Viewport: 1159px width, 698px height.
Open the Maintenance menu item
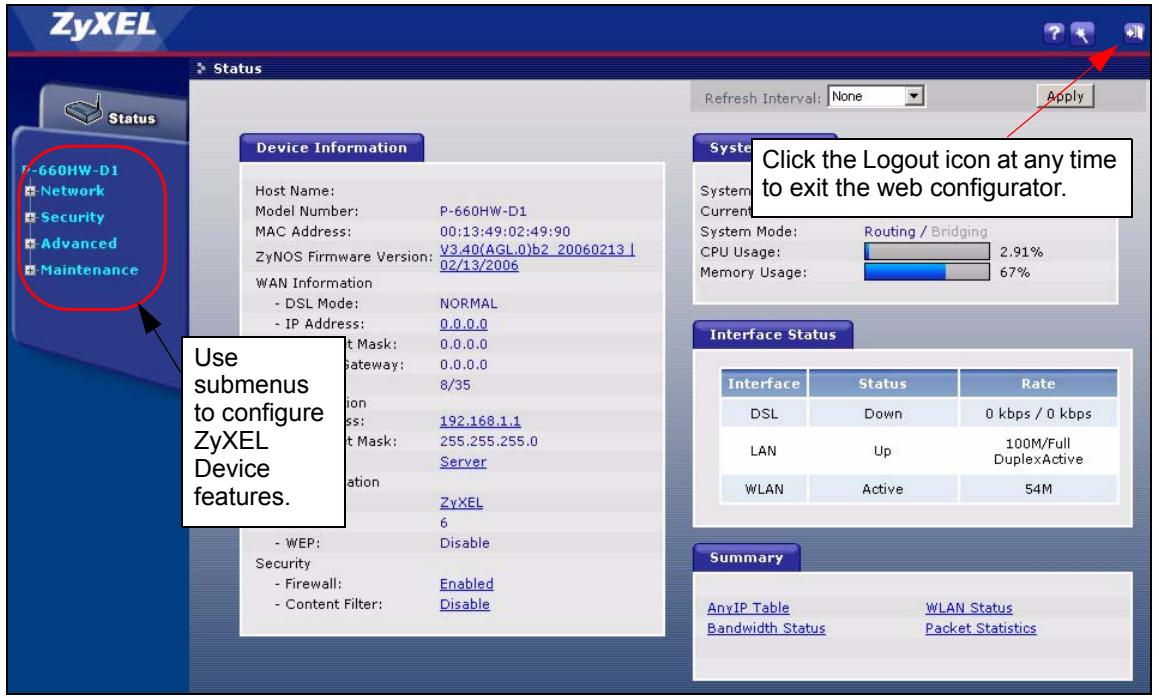point(89,270)
